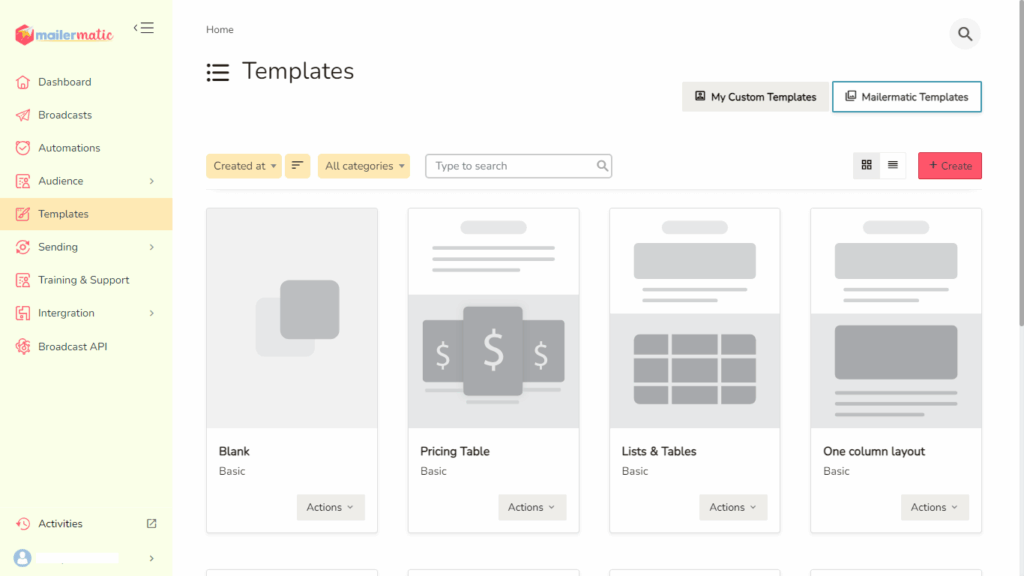Image resolution: width=1024 pixels, height=576 pixels.
Task: Open Broadcasts page link
Action: point(65,115)
